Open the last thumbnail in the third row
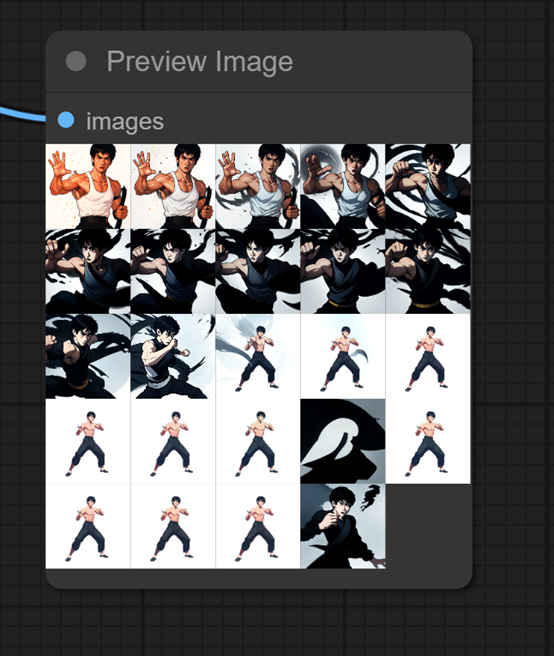The width and height of the screenshot is (554, 656). click(x=428, y=356)
